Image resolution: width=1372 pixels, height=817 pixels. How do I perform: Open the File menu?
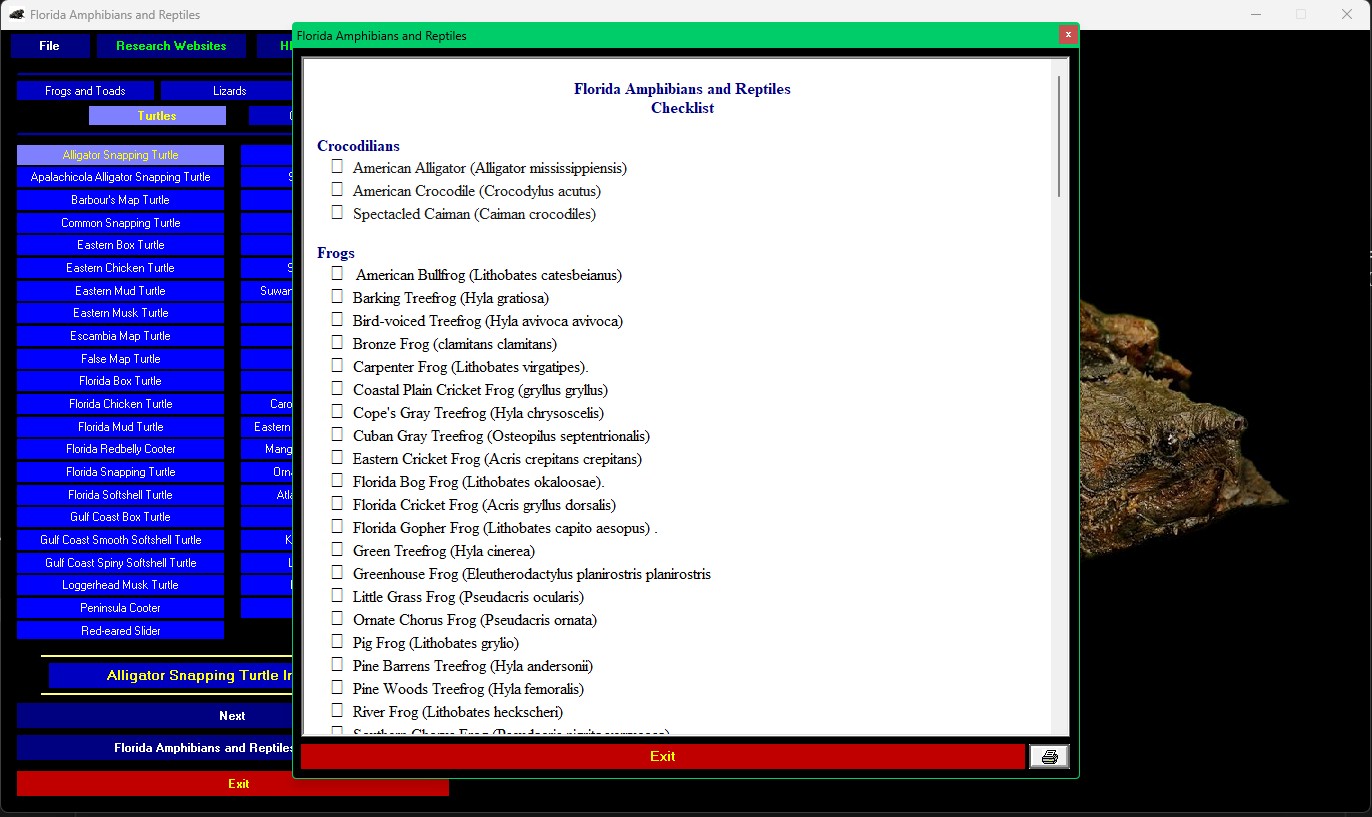point(50,46)
